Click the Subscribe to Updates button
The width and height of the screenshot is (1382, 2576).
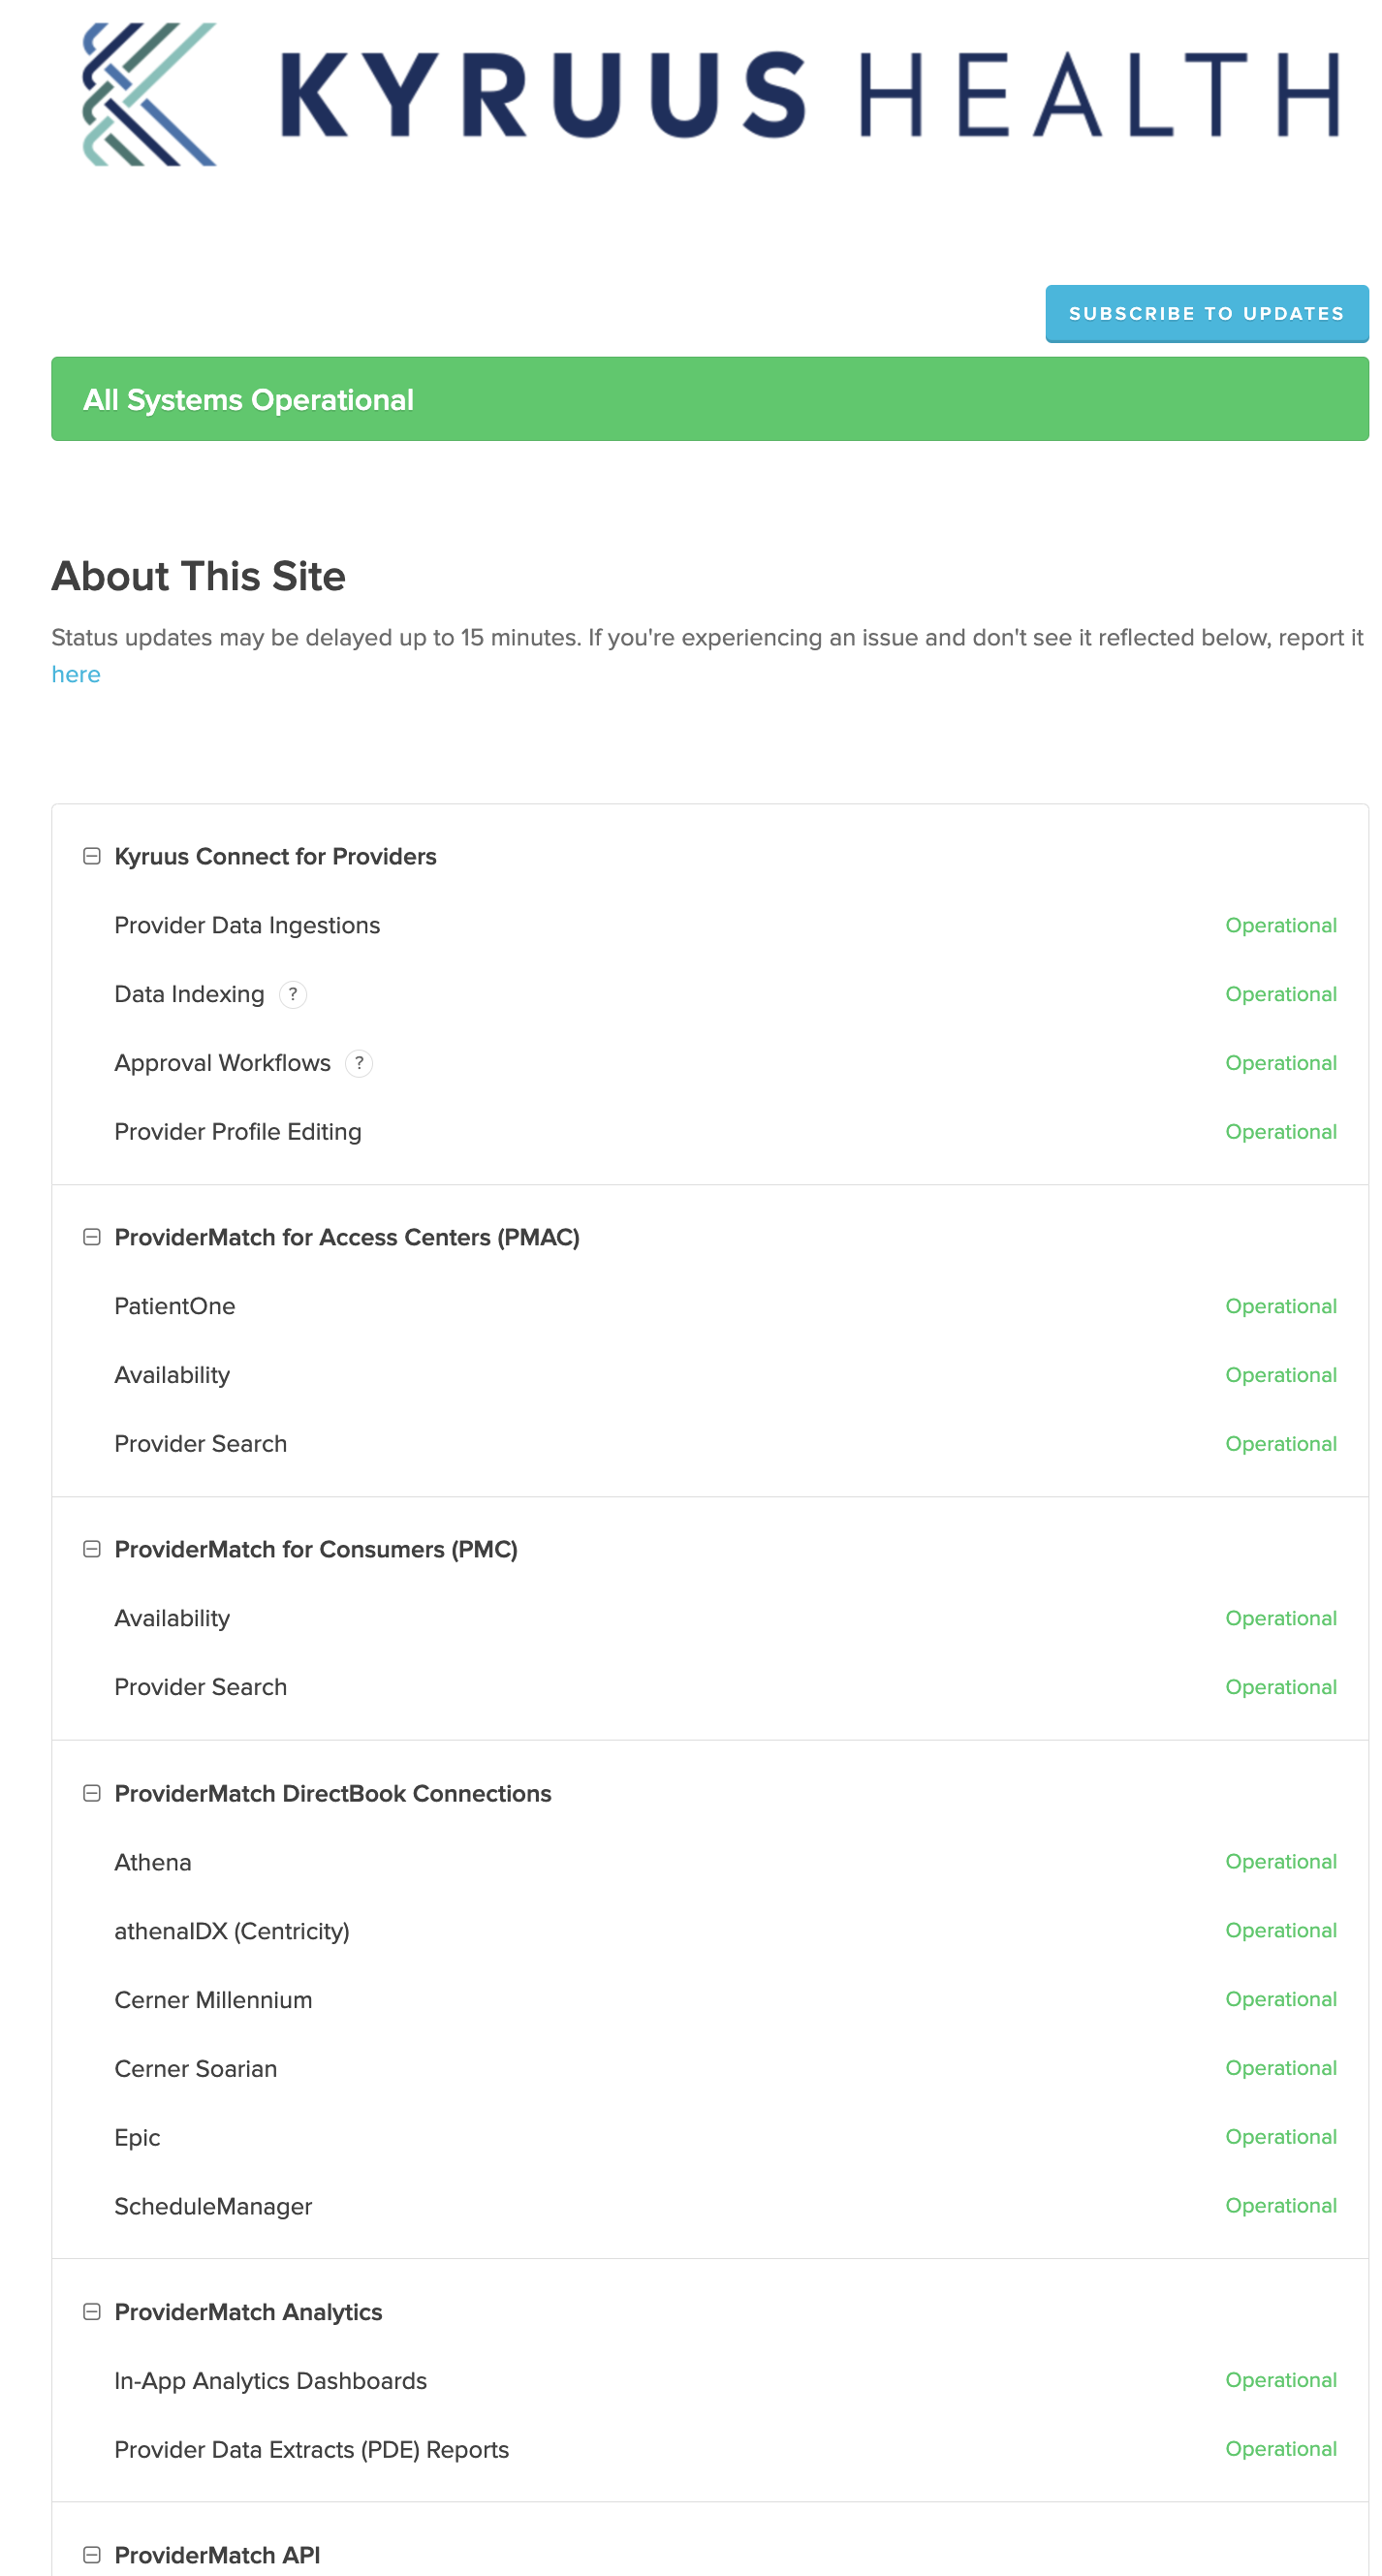1207,313
